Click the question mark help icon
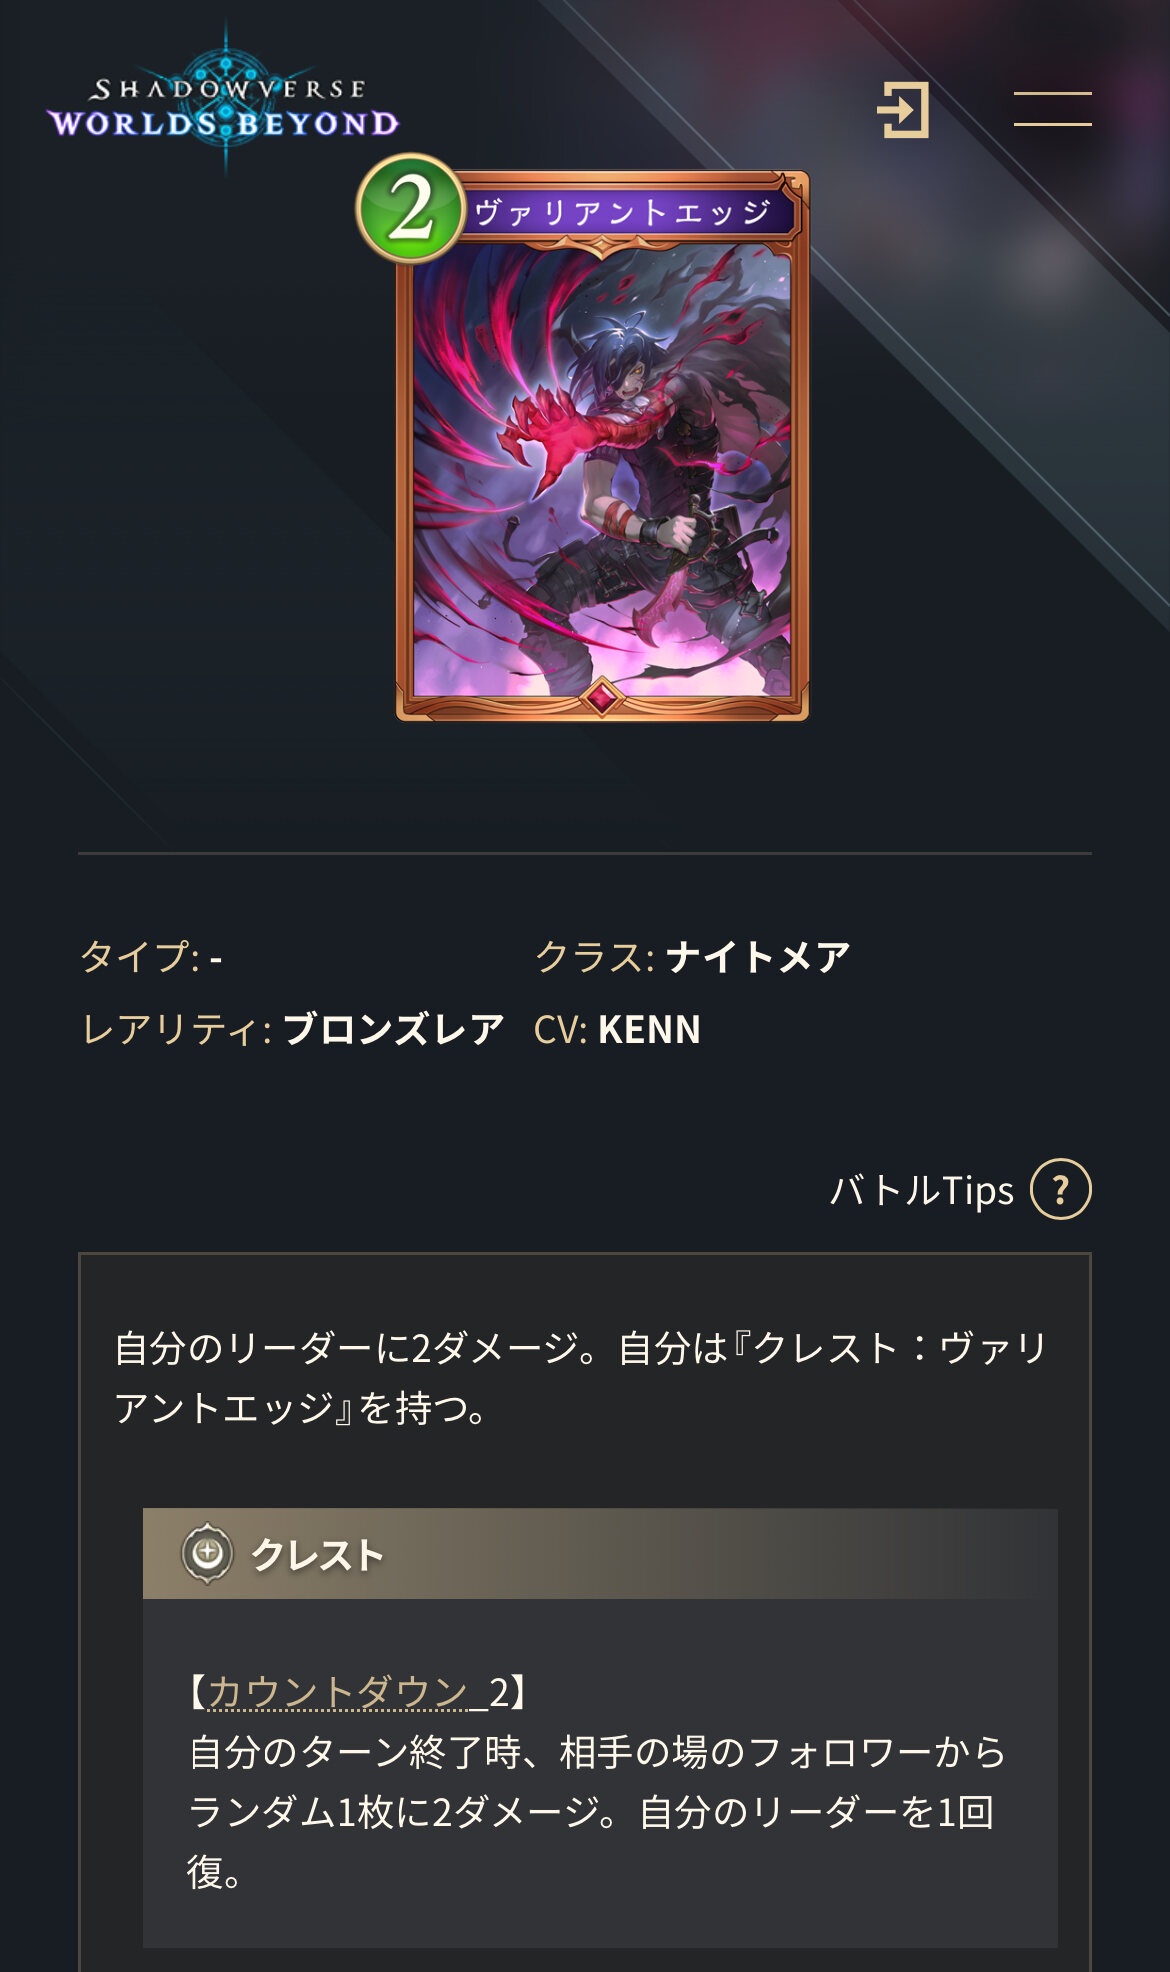The height and width of the screenshot is (1972, 1170). click(x=1061, y=1189)
